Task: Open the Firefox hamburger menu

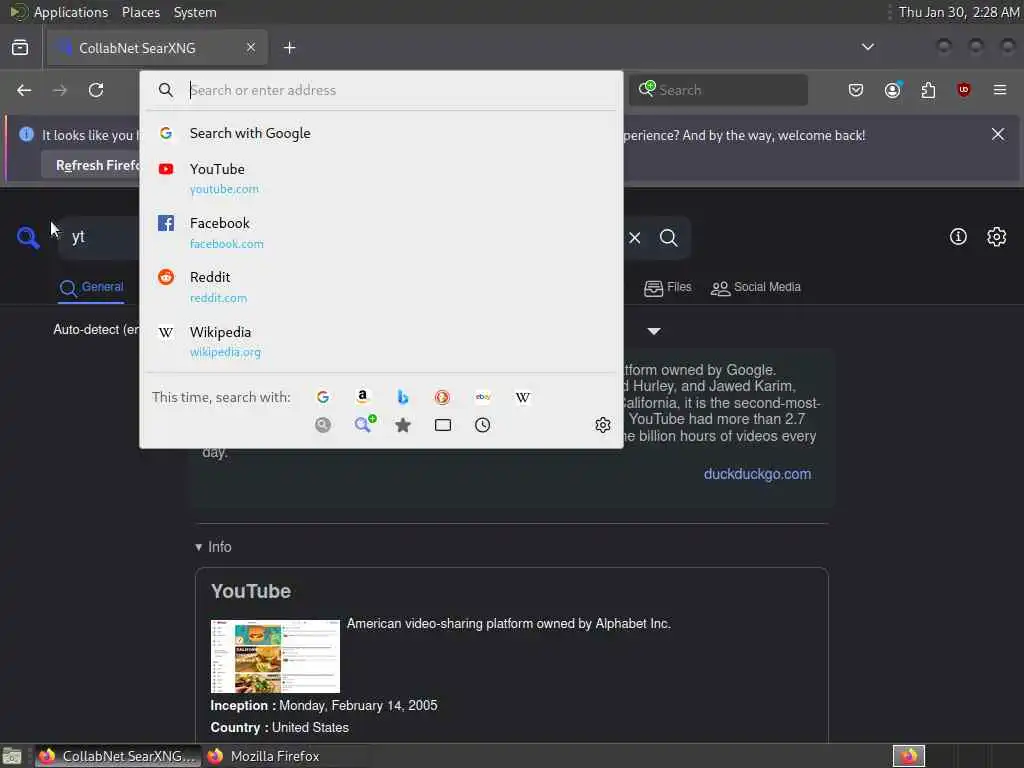Action: (999, 90)
